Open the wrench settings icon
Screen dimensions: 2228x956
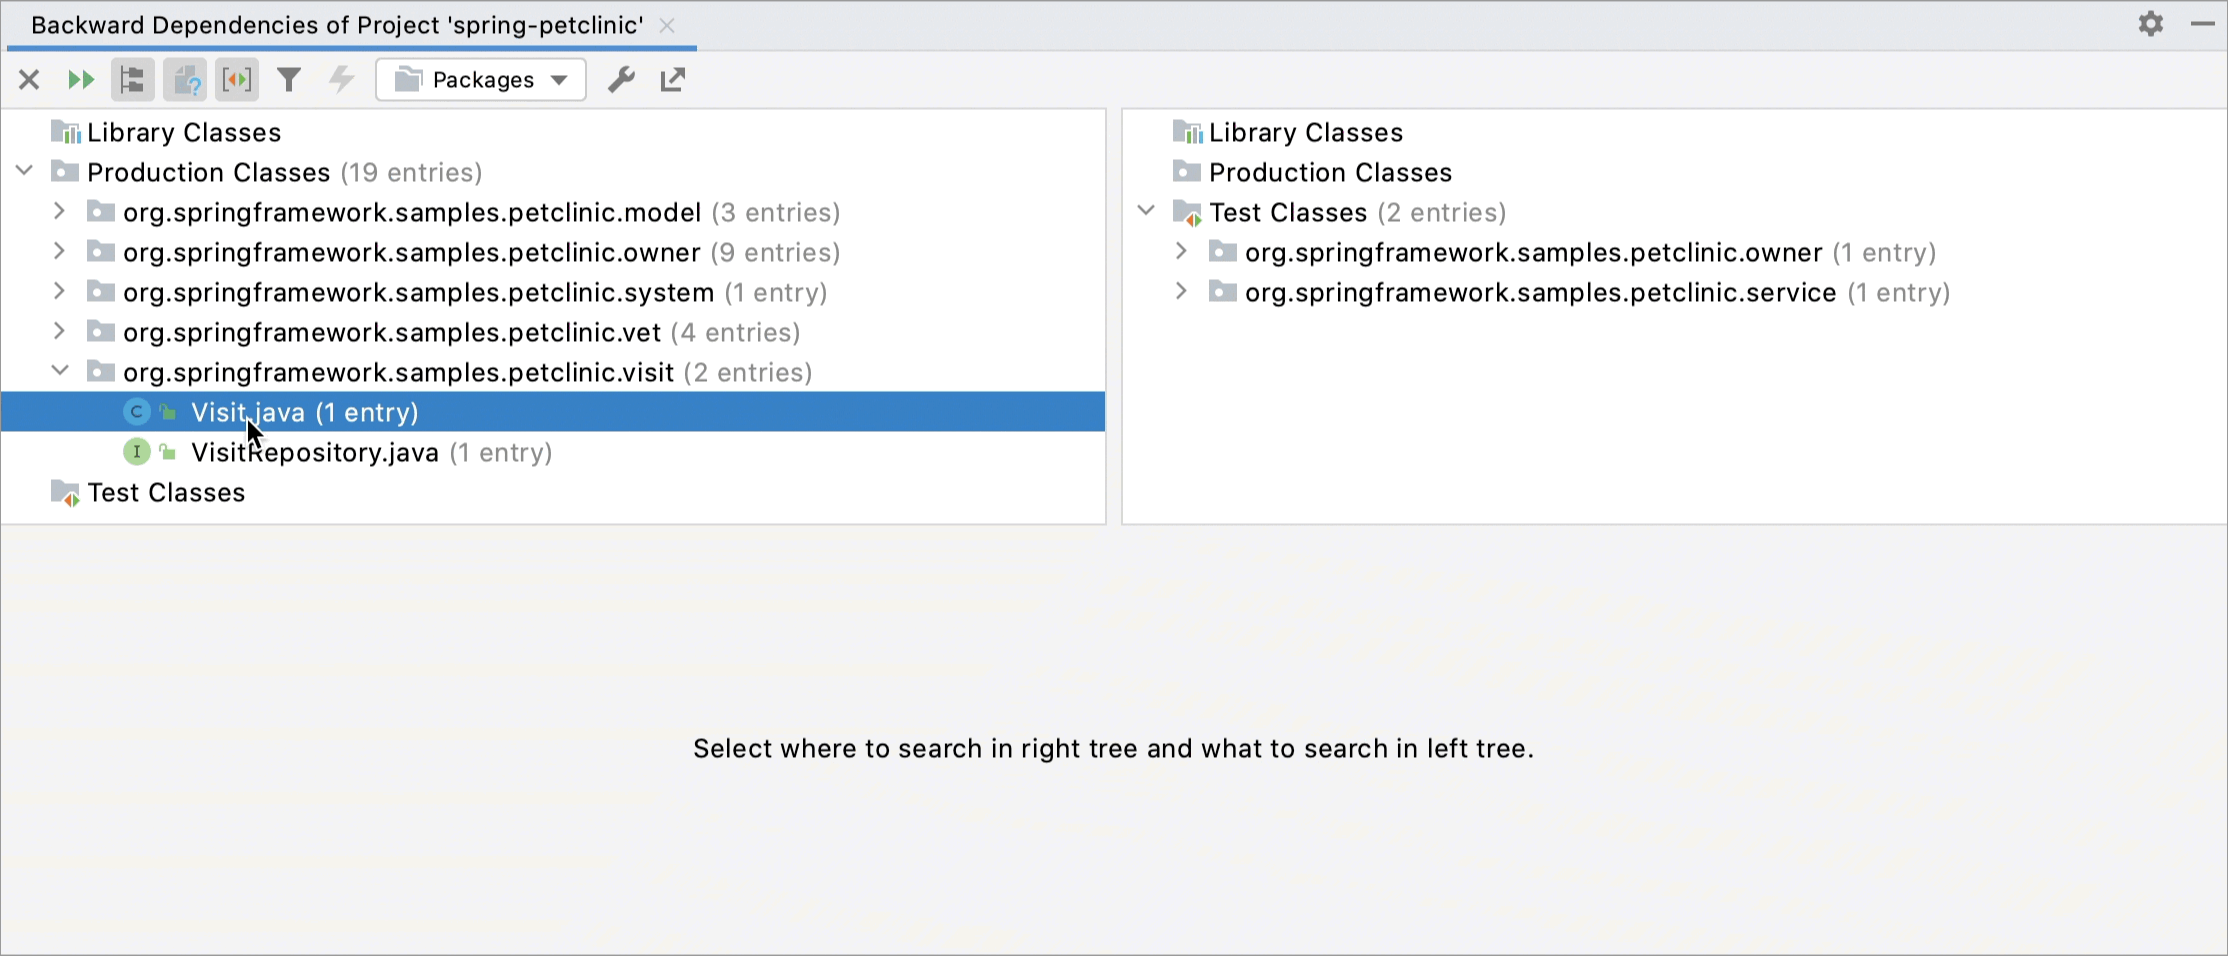pyautogui.click(x=621, y=79)
